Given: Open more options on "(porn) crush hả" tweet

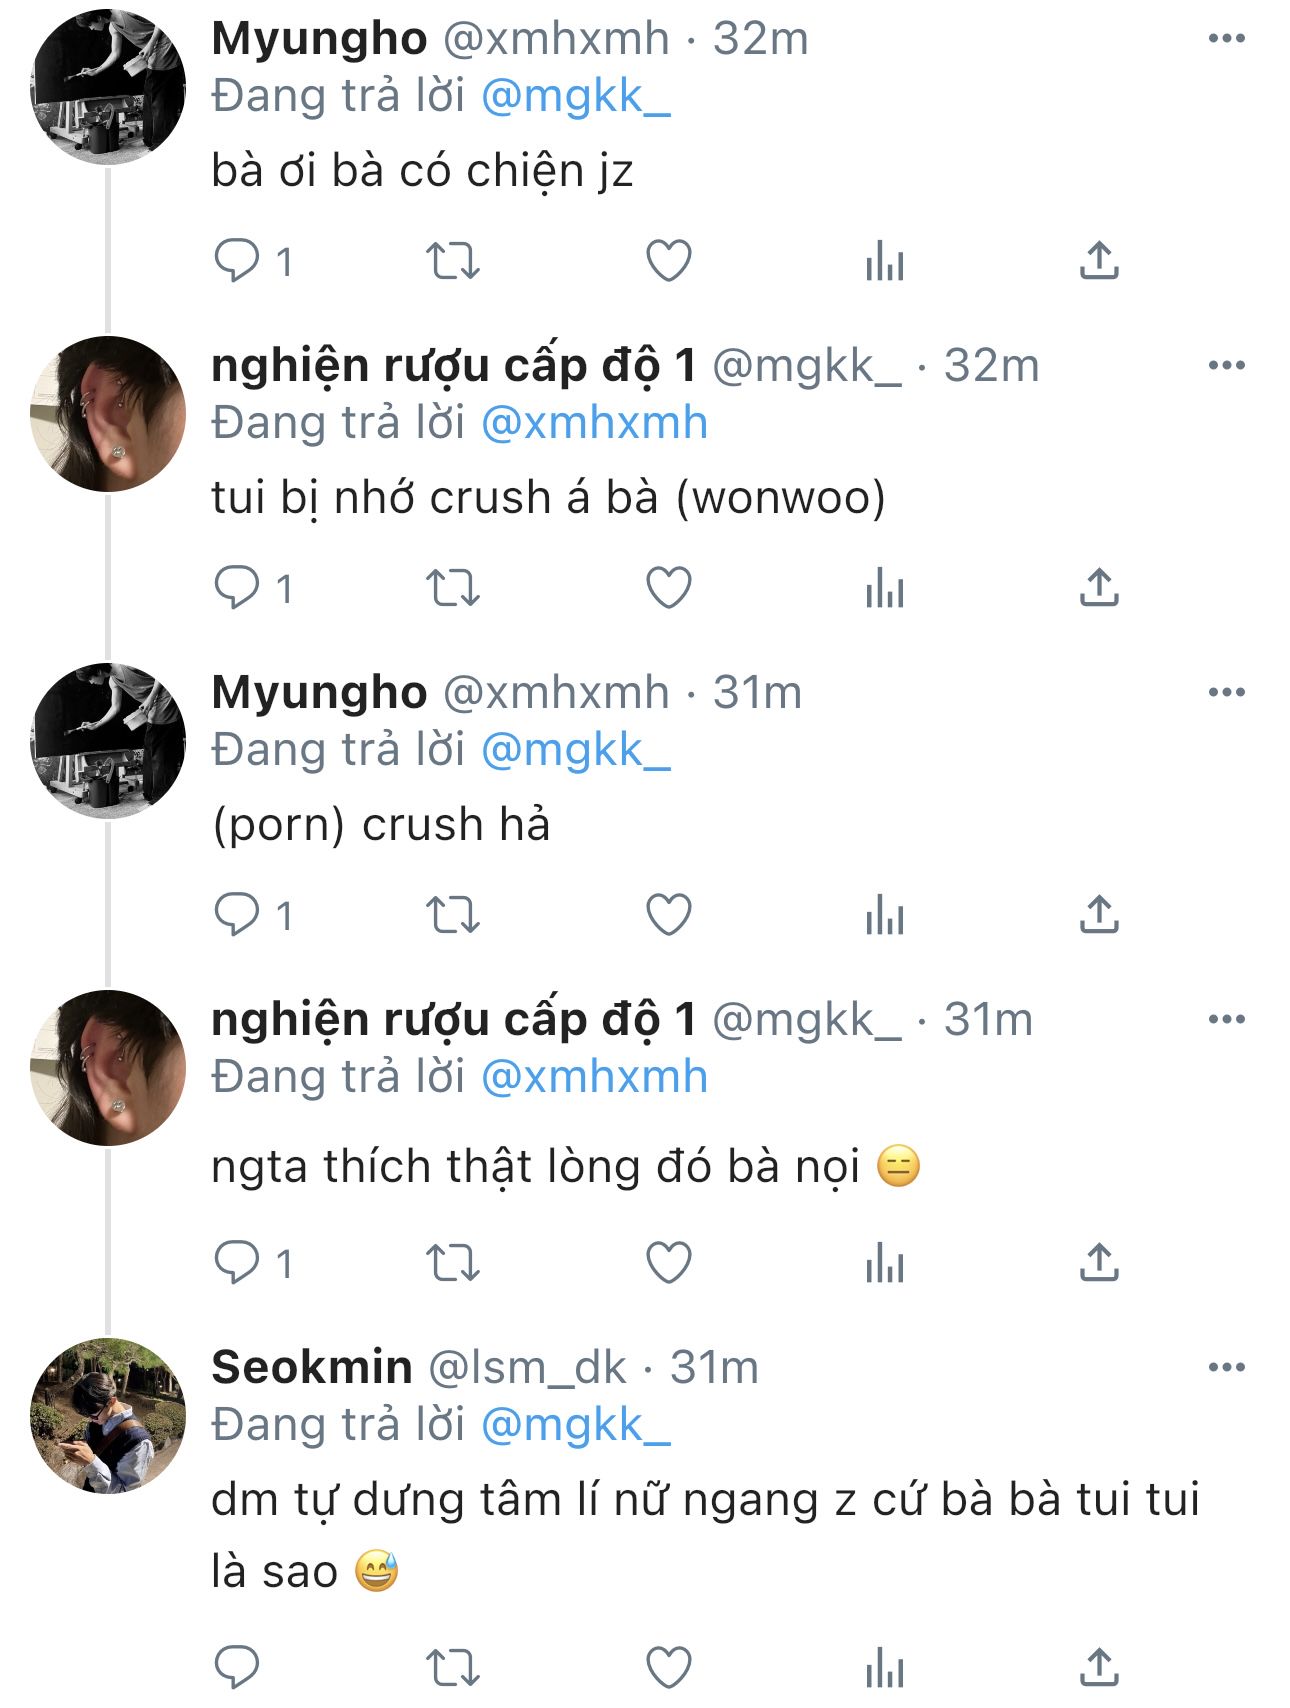Looking at the screenshot, I should pos(1226,692).
